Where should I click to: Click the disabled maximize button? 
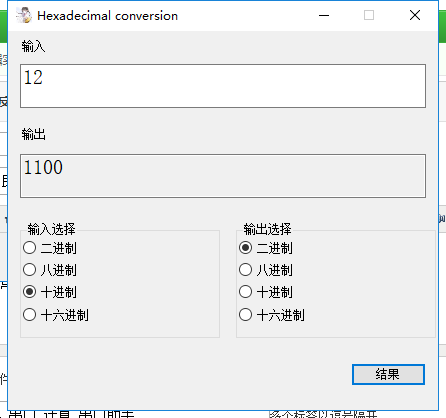(369, 15)
